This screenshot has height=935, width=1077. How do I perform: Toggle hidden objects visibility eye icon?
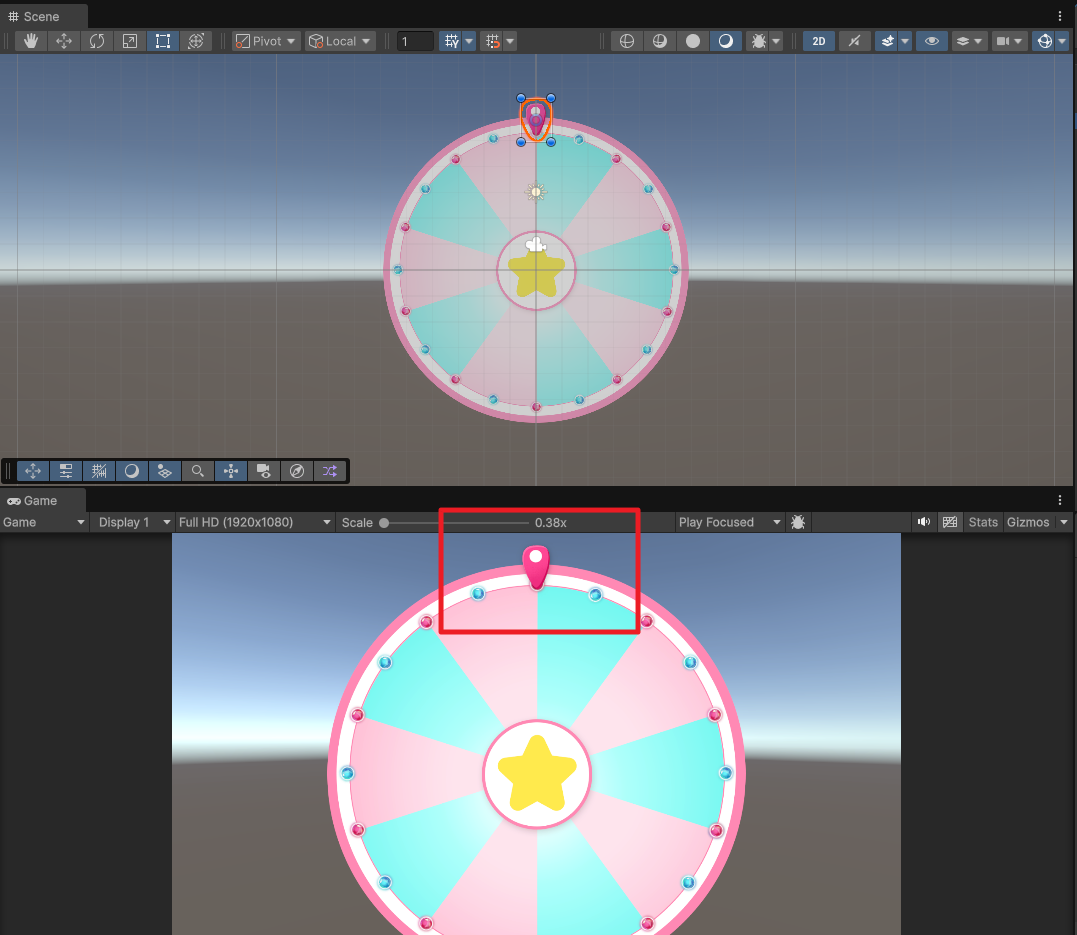[x=931, y=41]
